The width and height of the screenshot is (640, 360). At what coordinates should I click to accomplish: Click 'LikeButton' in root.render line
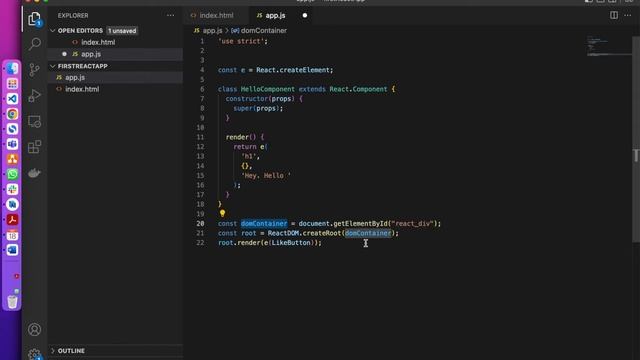coord(291,243)
